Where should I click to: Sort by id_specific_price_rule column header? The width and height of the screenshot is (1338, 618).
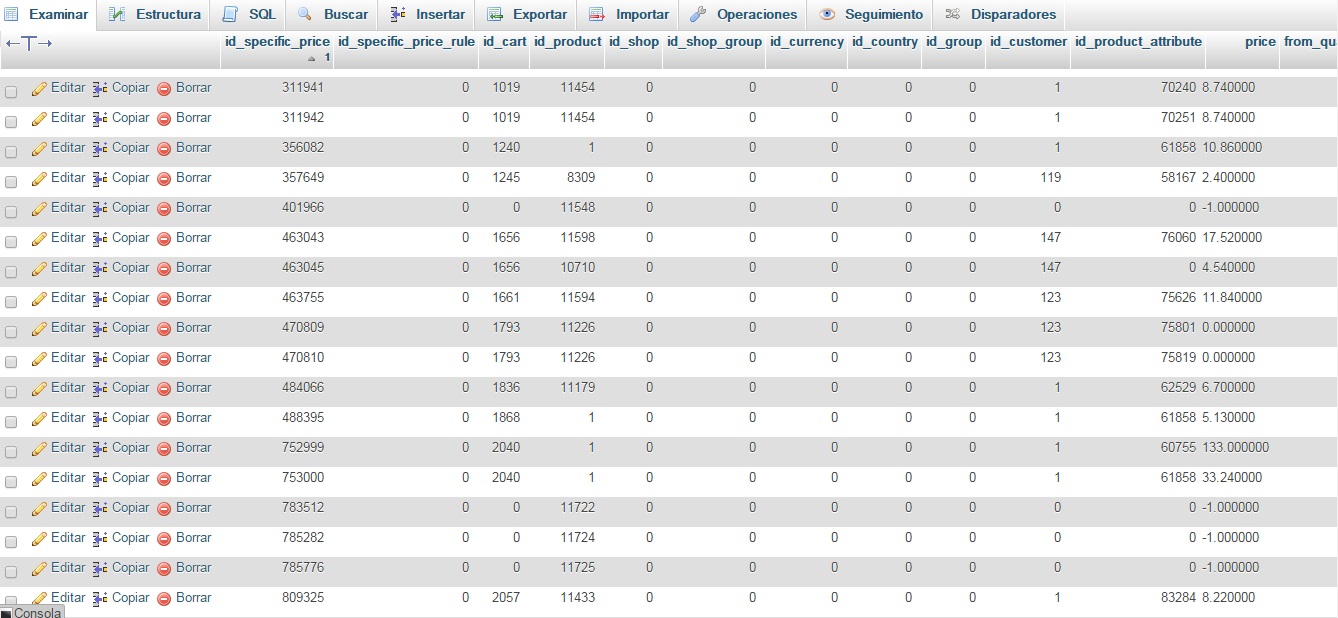[x=406, y=42]
